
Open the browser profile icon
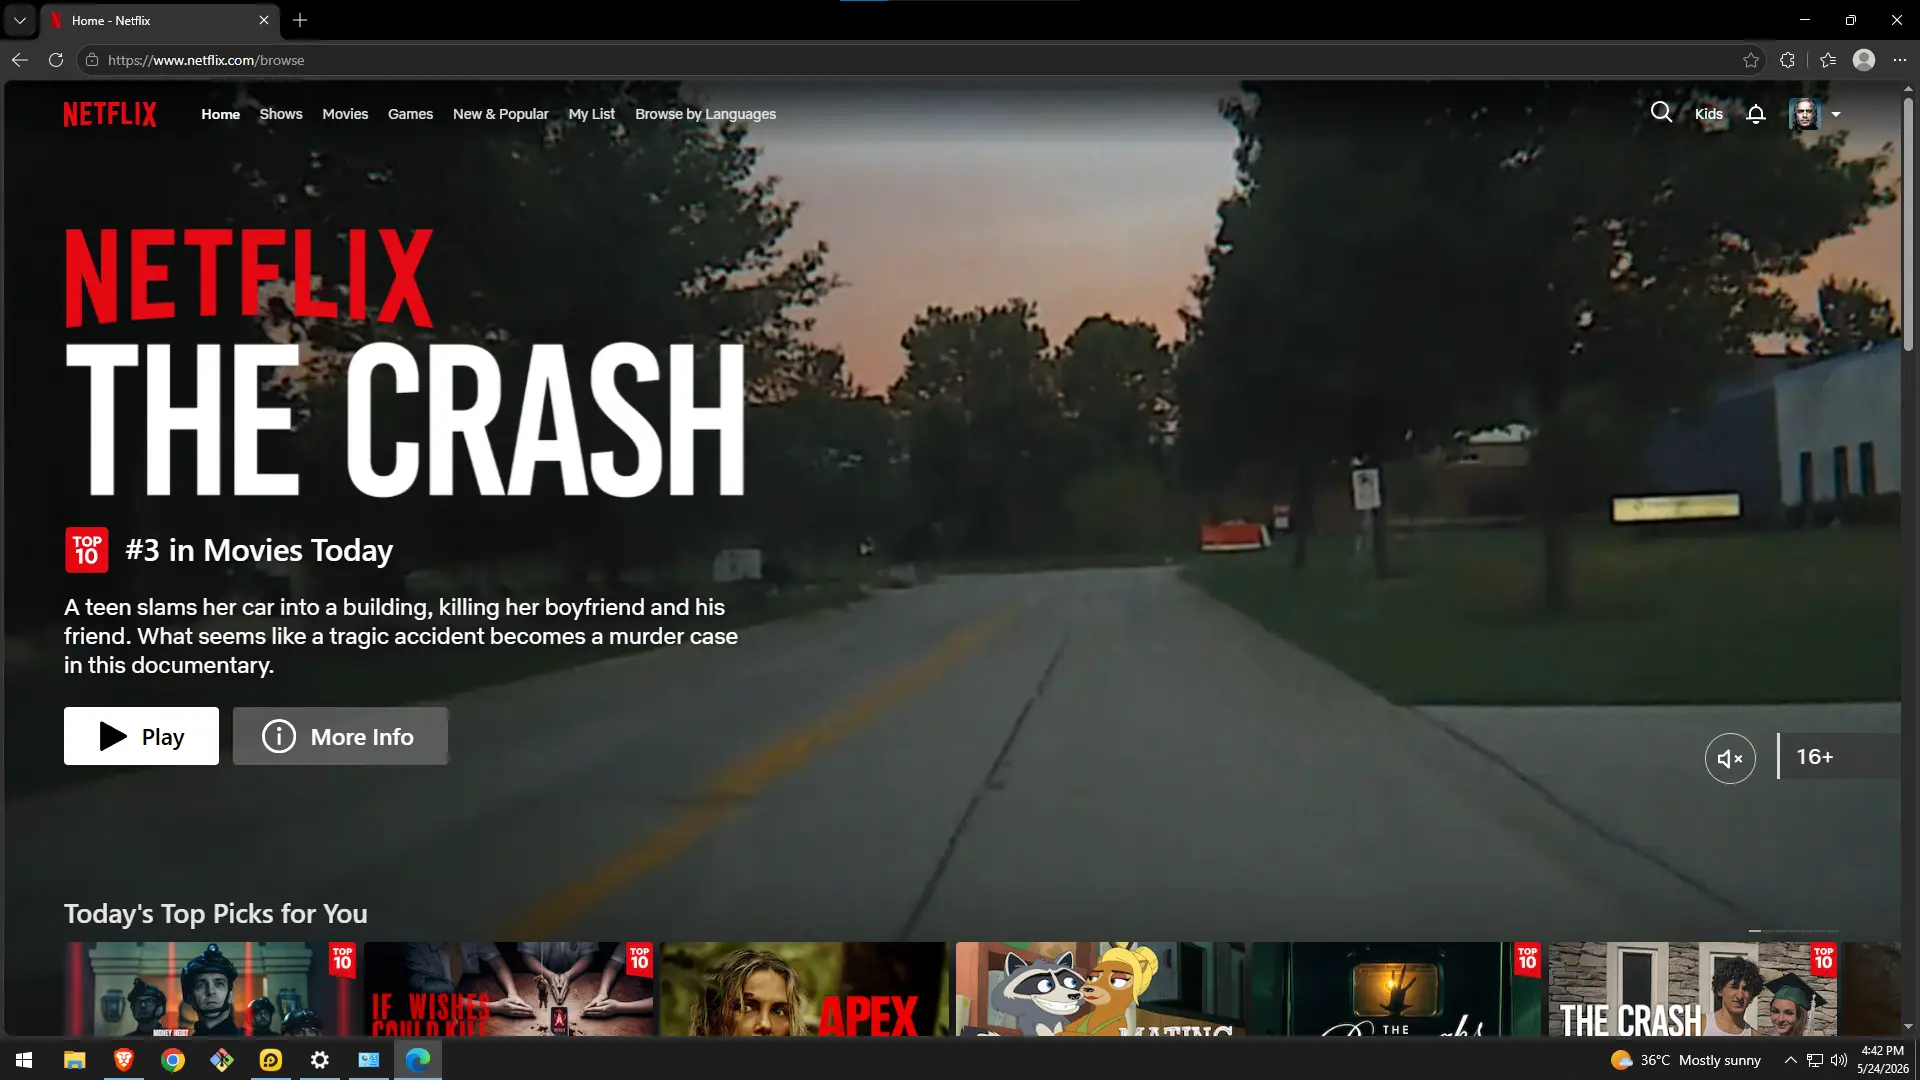[x=1864, y=60]
